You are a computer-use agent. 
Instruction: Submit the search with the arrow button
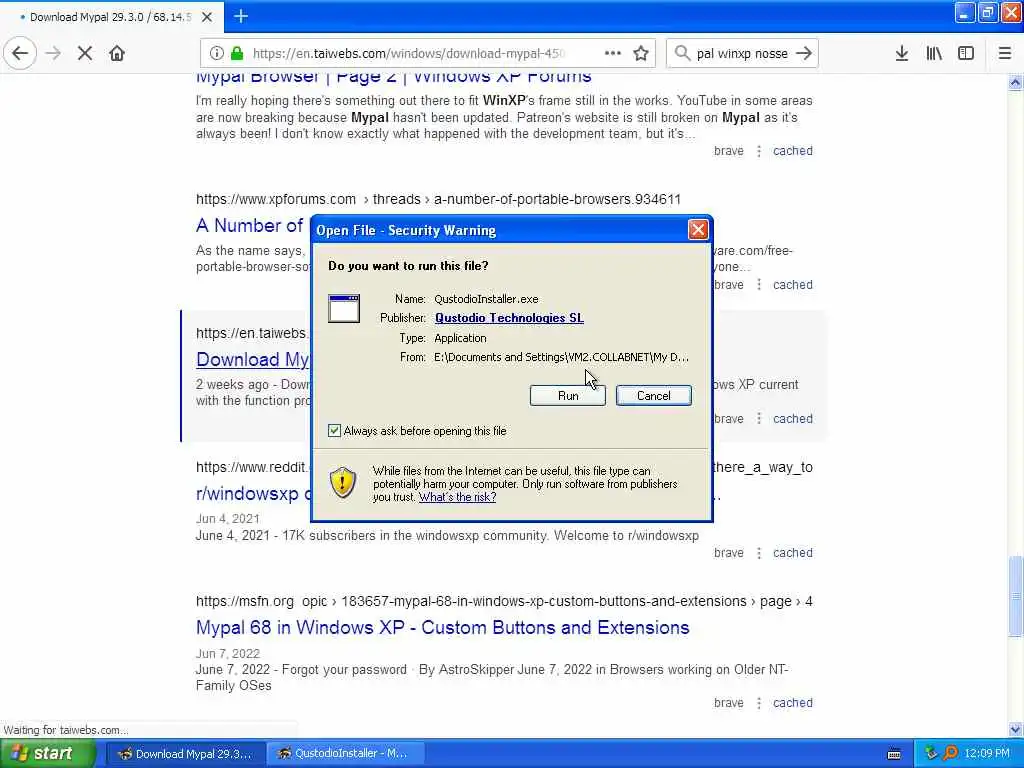pyautogui.click(x=804, y=54)
